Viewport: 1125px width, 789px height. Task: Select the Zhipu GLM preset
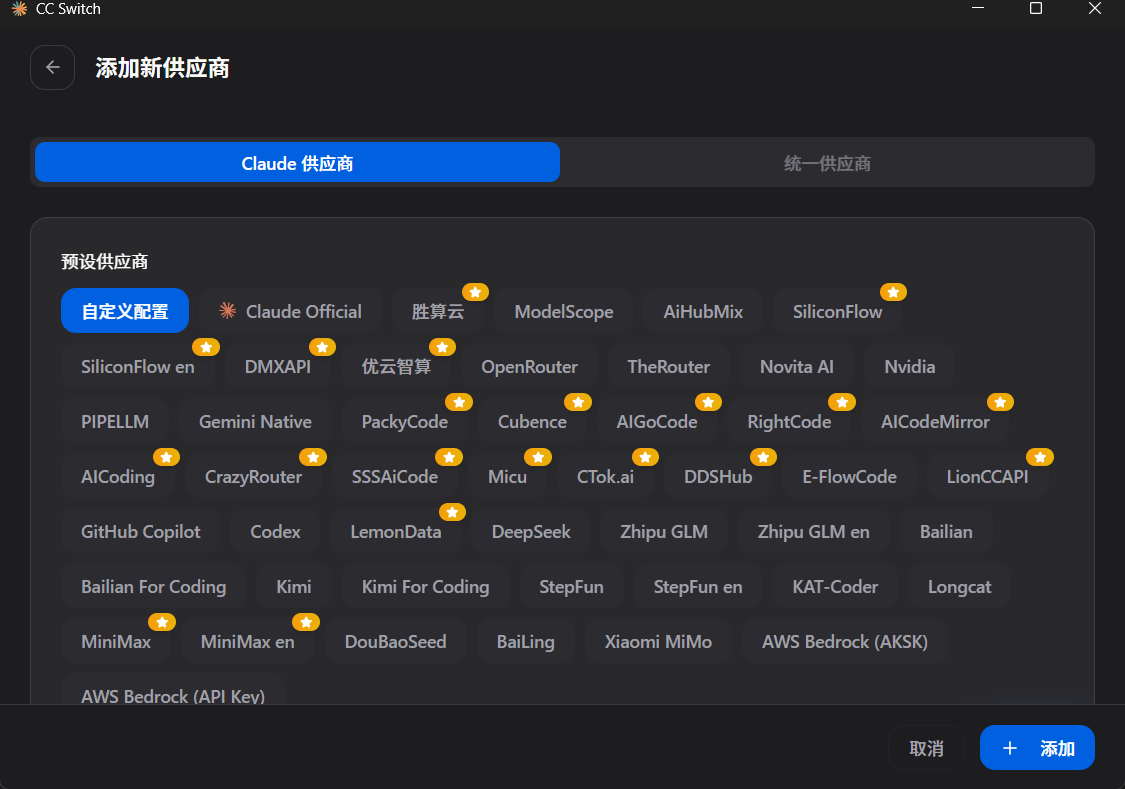coord(664,531)
